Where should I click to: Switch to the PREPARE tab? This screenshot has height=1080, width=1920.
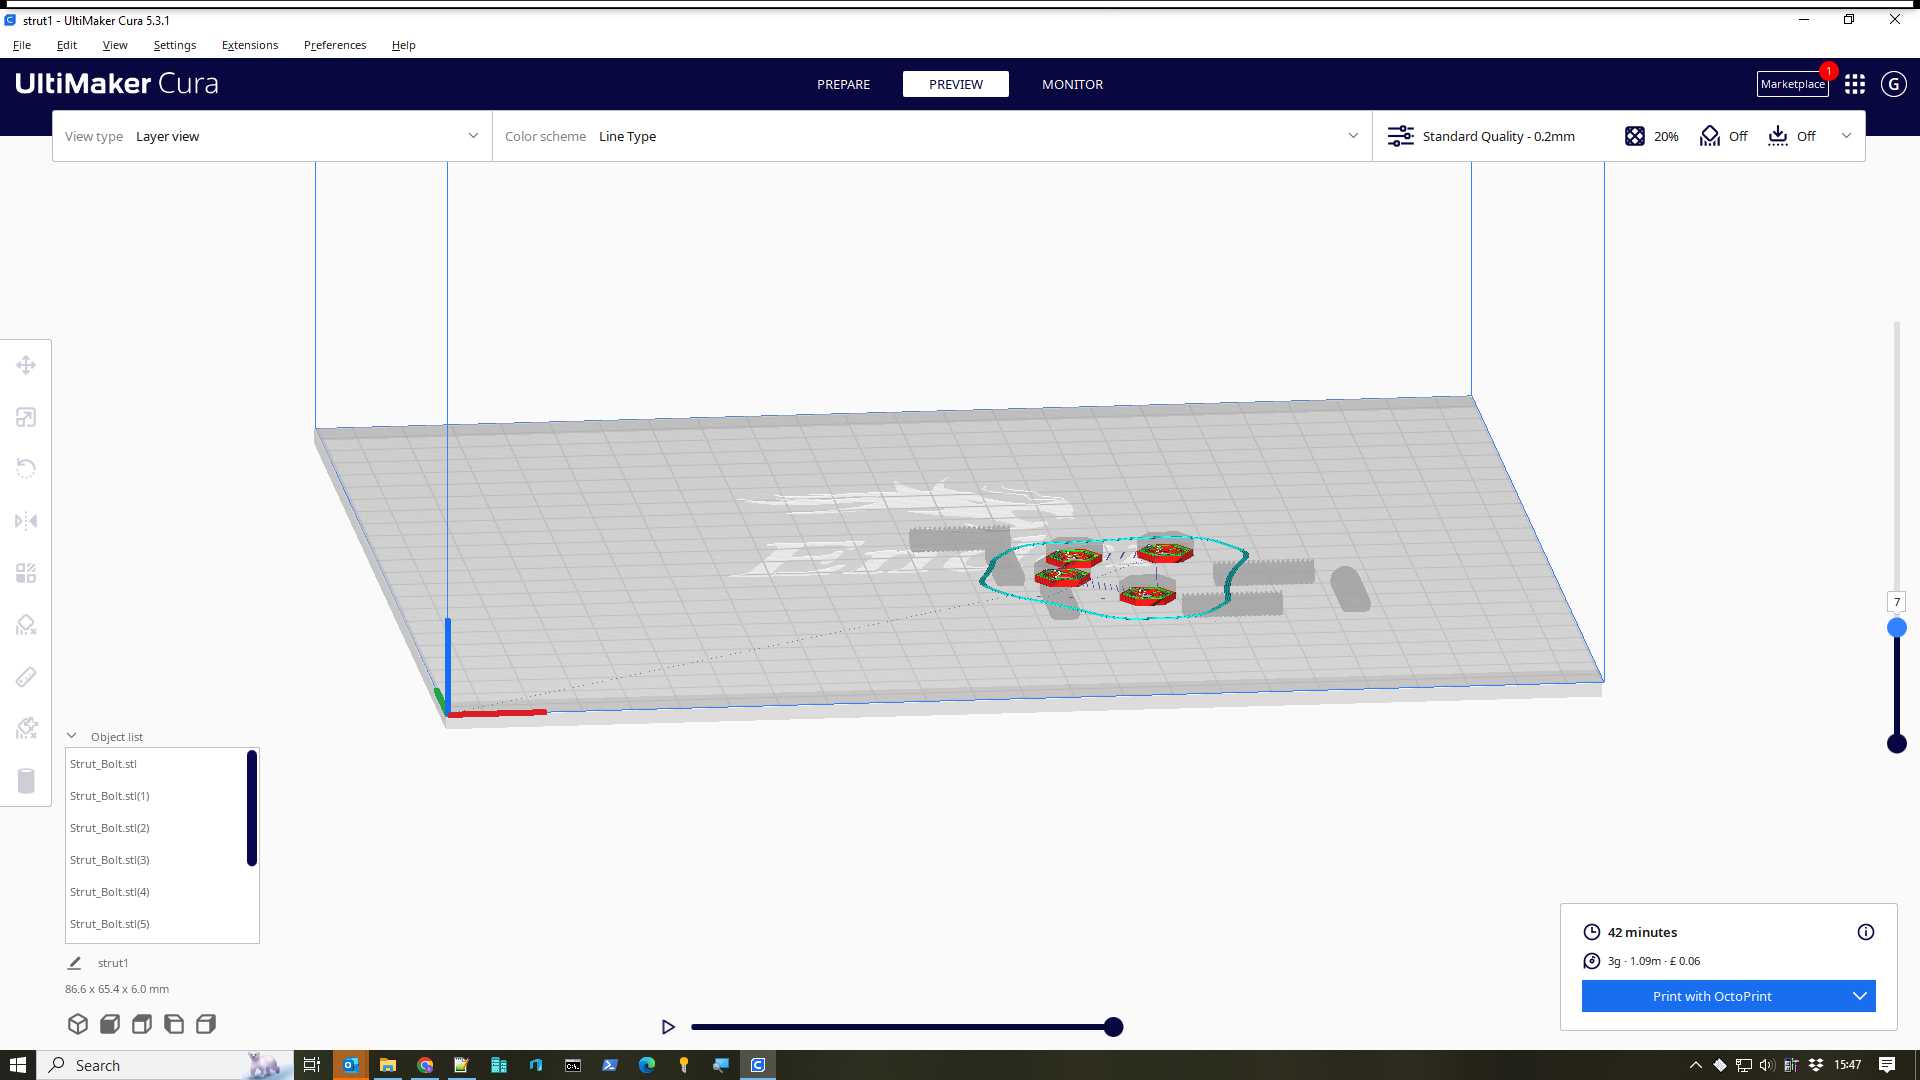[843, 84]
